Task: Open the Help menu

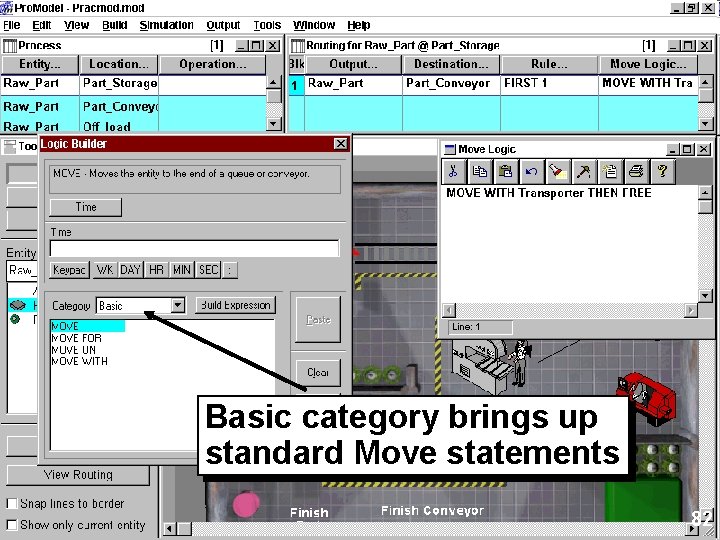Action: coord(359,25)
